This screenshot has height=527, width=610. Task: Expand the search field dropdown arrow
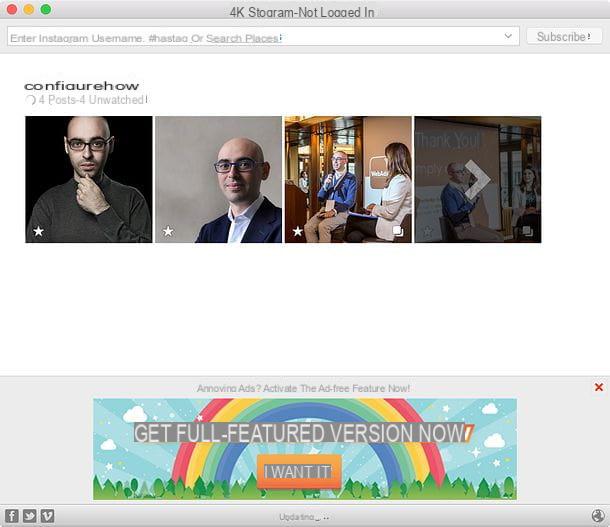tap(508, 36)
